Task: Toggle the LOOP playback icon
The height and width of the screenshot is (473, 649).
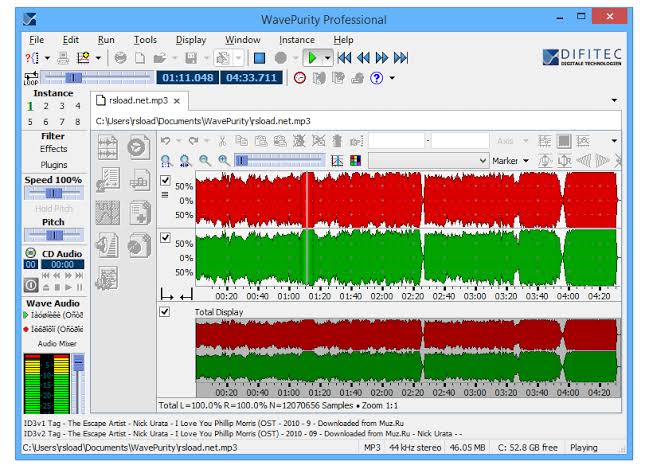Action: click(x=31, y=78)
